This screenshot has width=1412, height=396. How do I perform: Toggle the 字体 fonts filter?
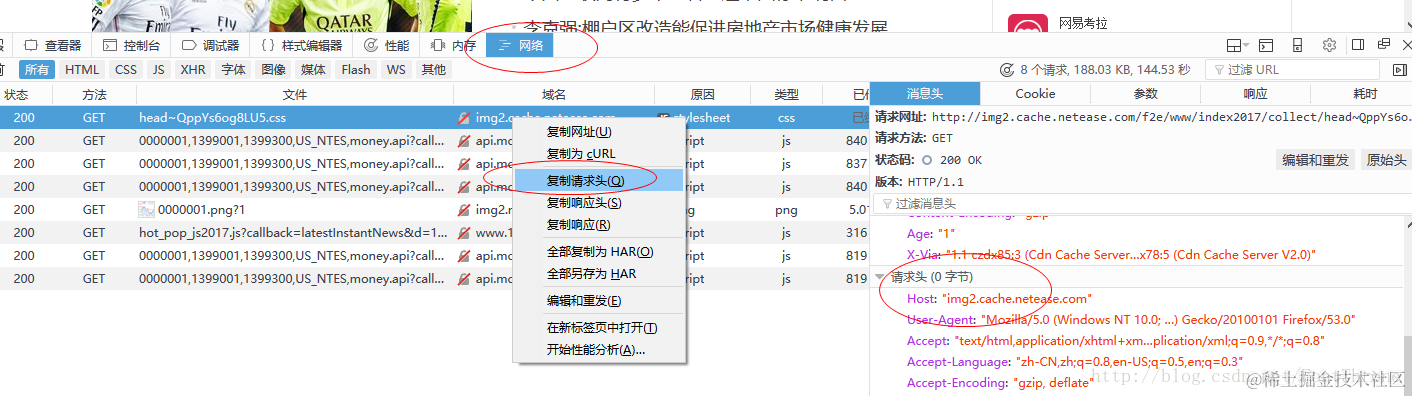(x=234, y=70)
